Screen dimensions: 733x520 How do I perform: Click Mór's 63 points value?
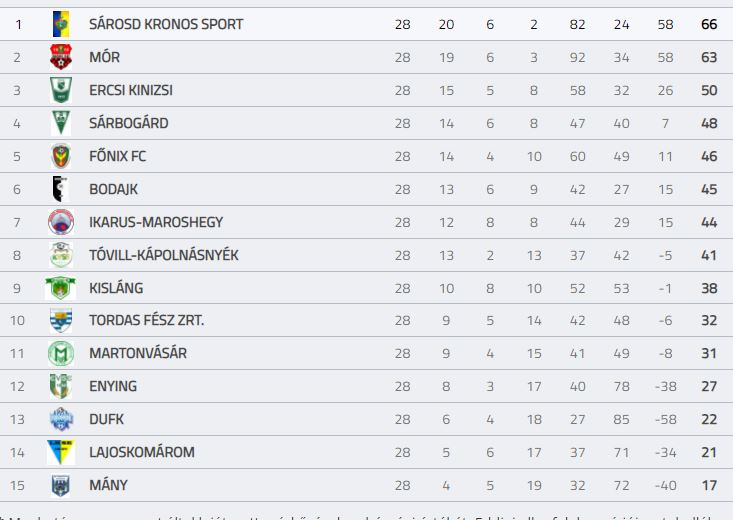(709, 57)
